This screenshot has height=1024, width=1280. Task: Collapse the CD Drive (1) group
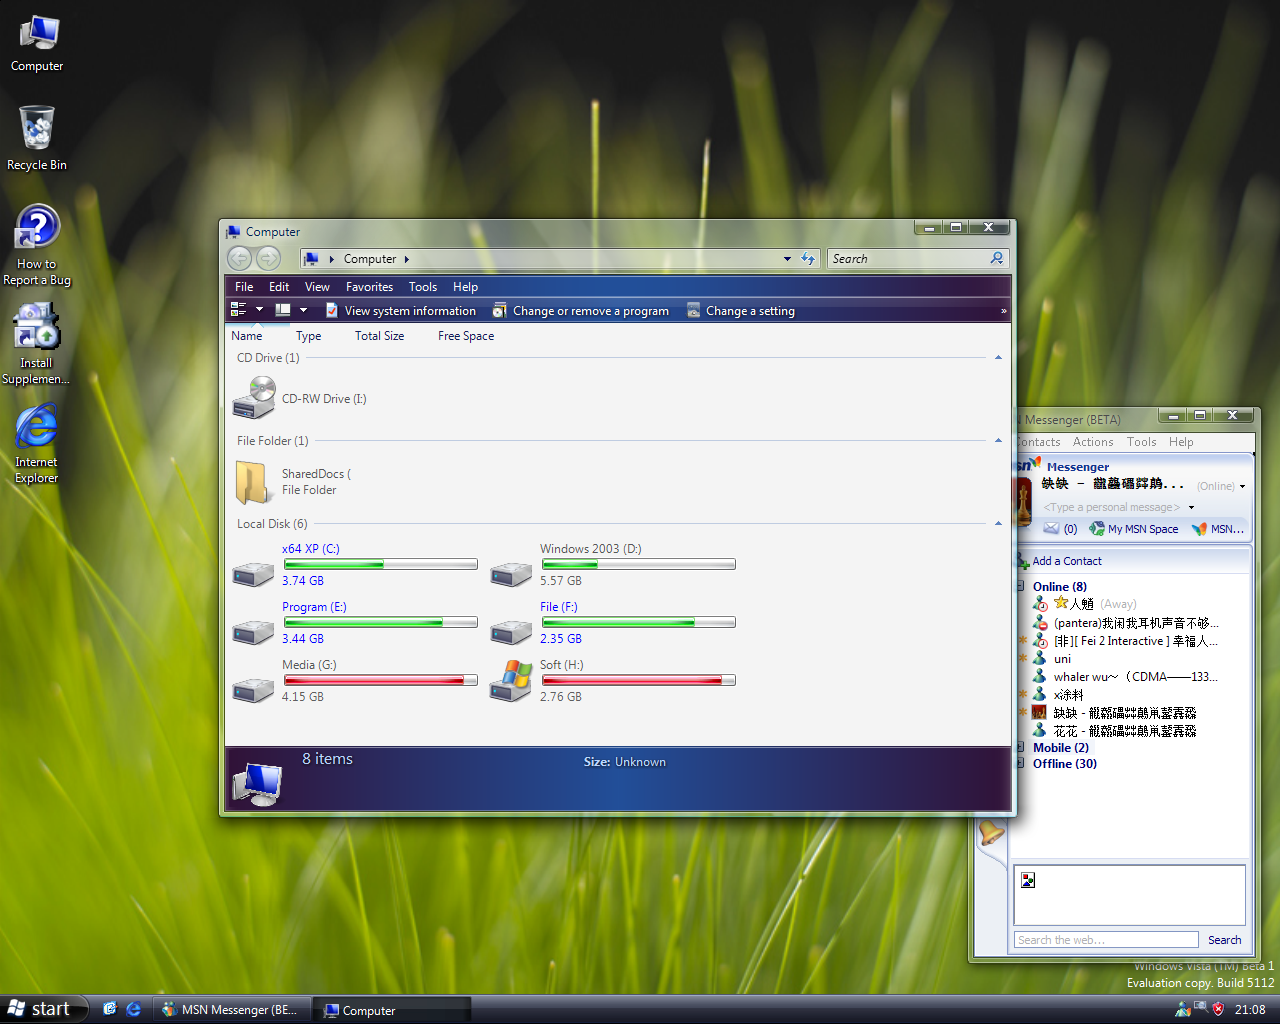pos(998,358)
